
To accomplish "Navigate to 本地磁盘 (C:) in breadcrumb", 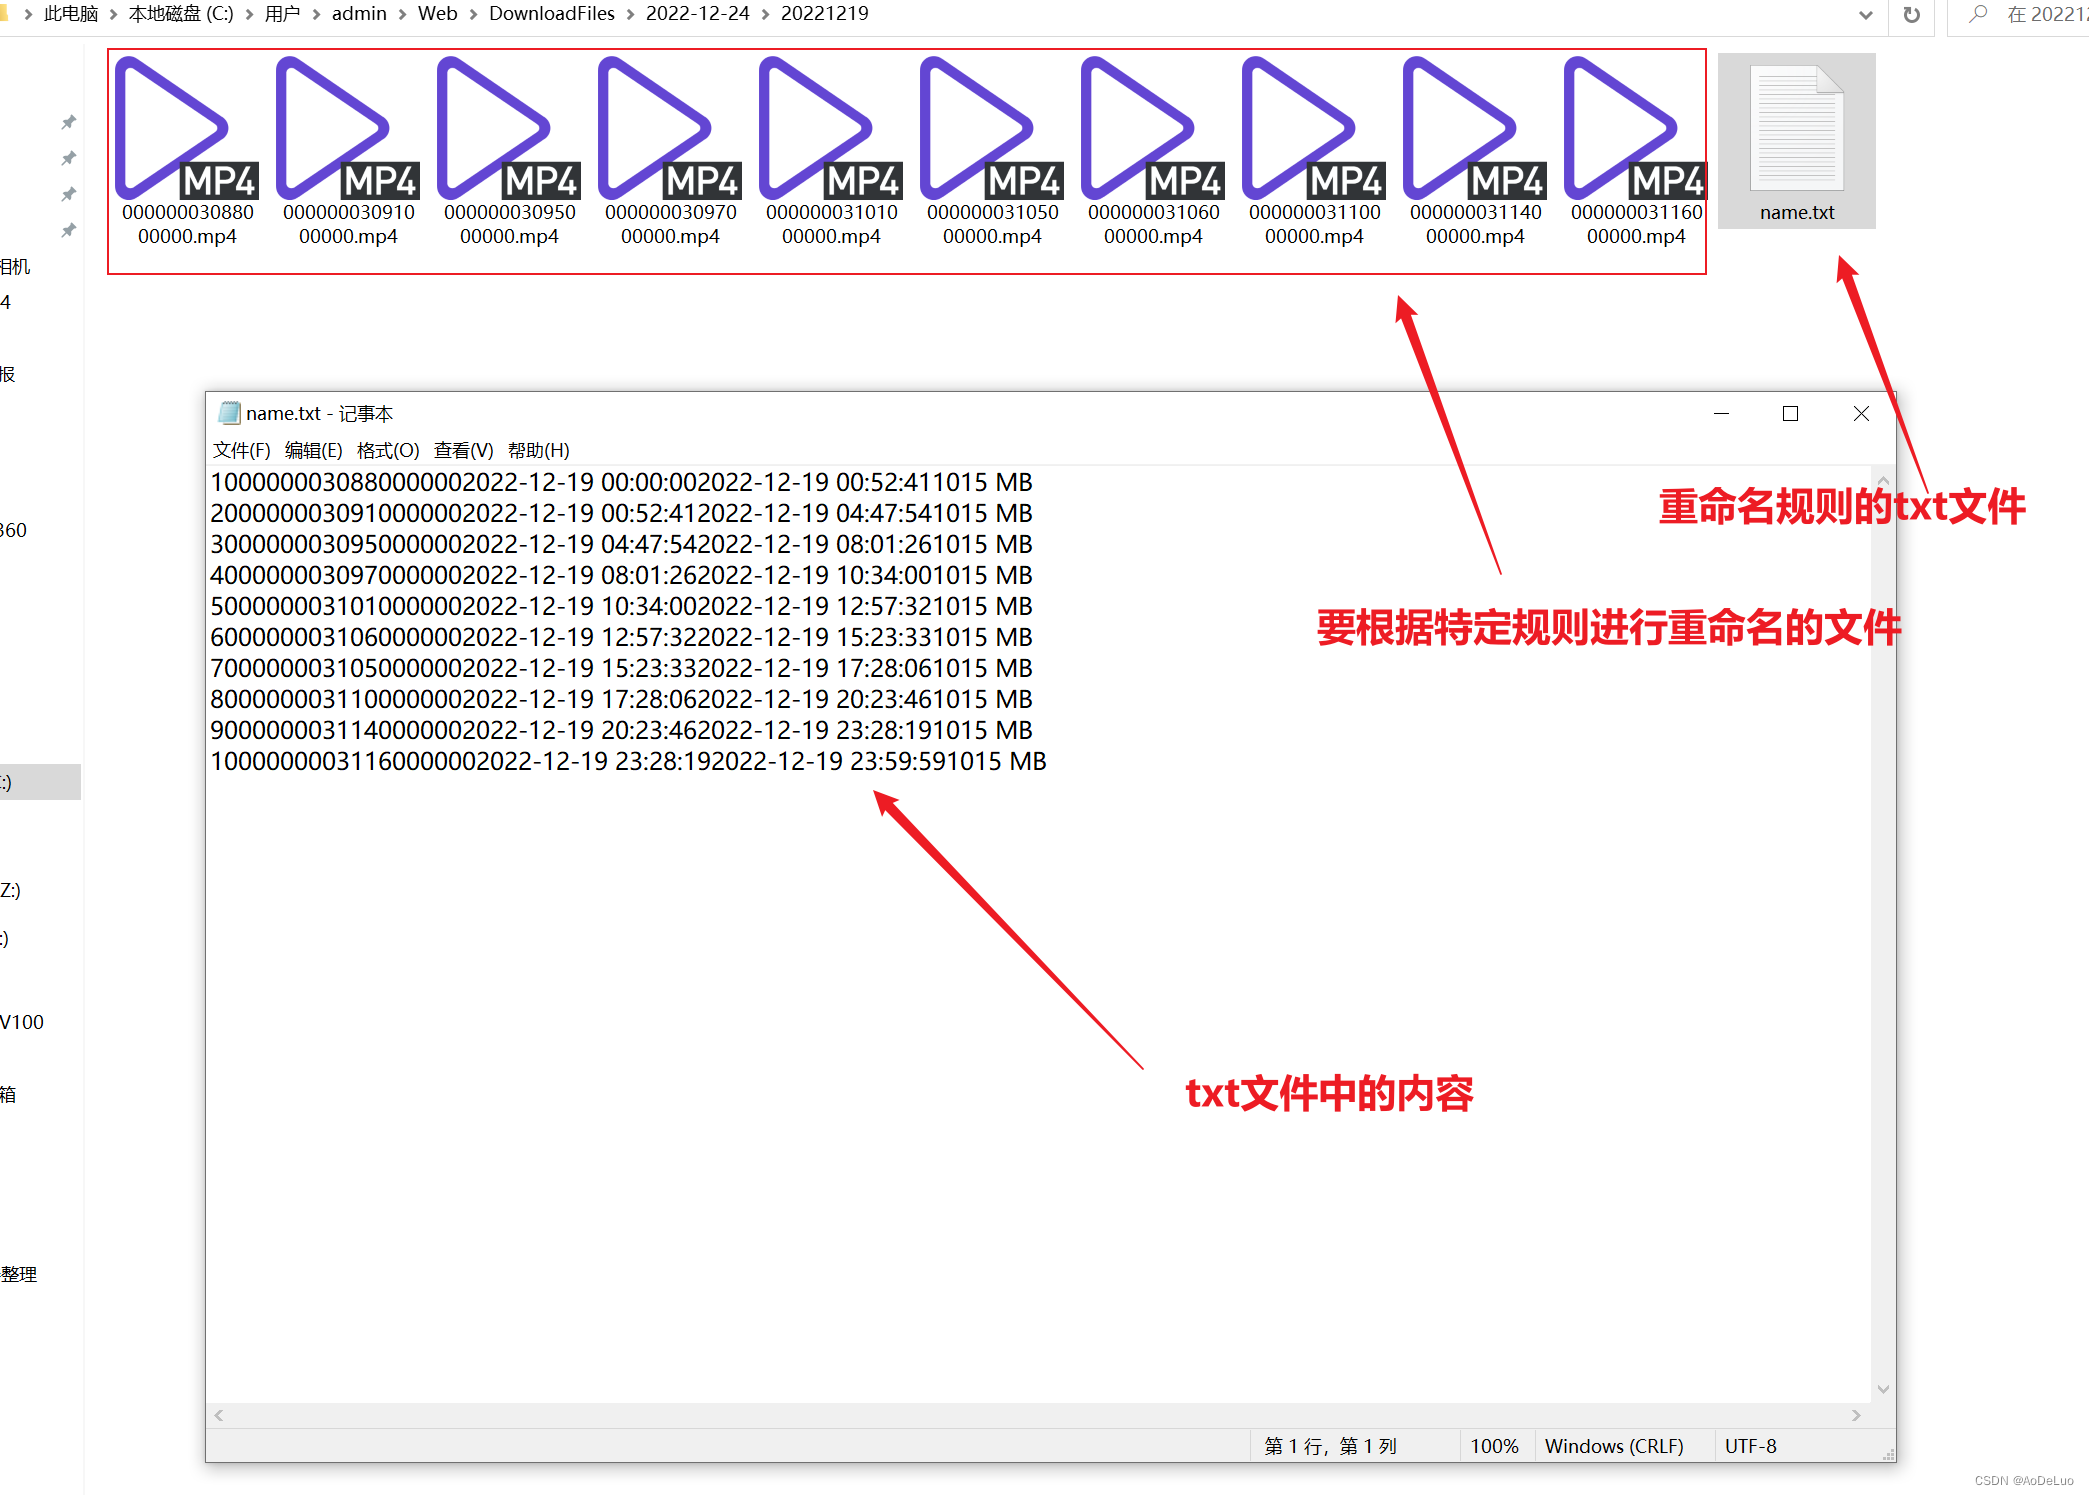I will point(181,14).
